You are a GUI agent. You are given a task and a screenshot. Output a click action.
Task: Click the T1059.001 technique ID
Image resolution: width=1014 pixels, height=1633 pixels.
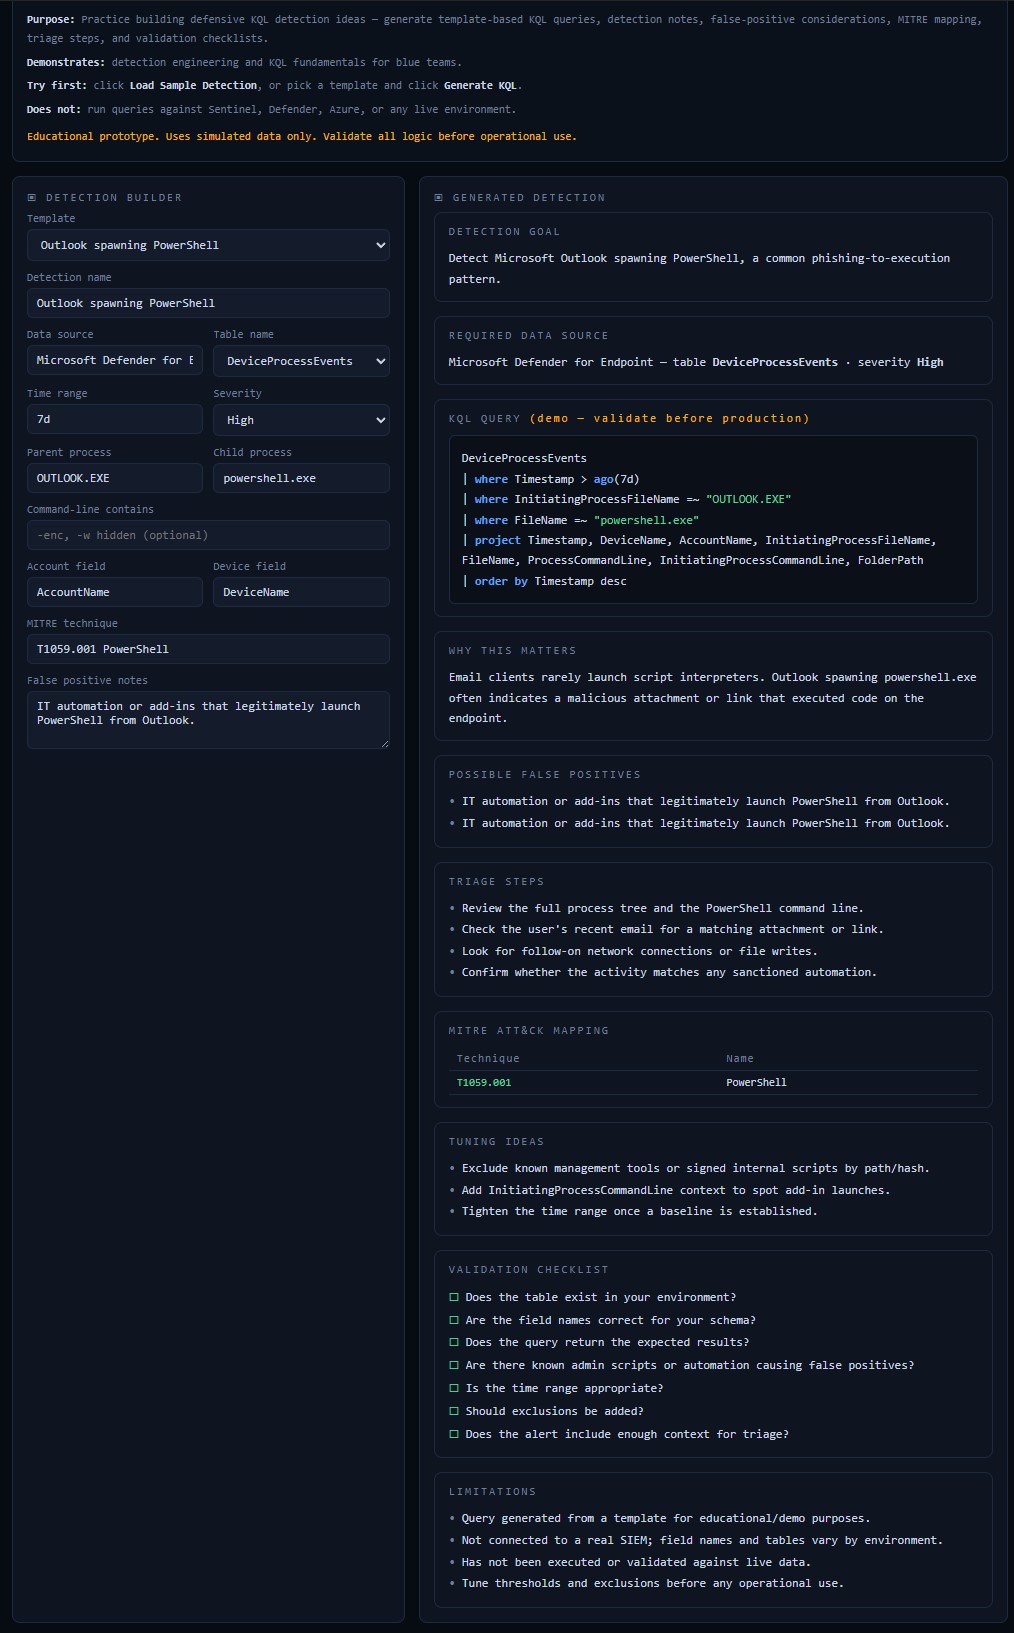(484, 1082)
